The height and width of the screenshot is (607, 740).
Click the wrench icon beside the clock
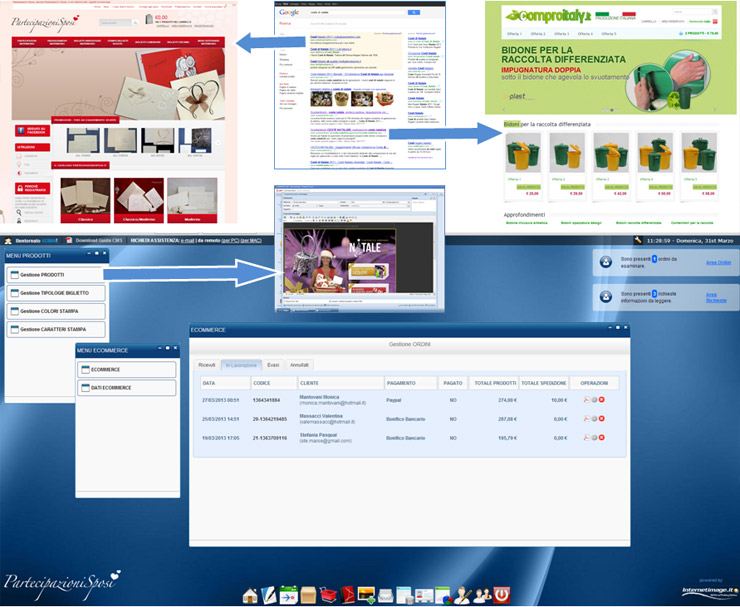point(638,240)
